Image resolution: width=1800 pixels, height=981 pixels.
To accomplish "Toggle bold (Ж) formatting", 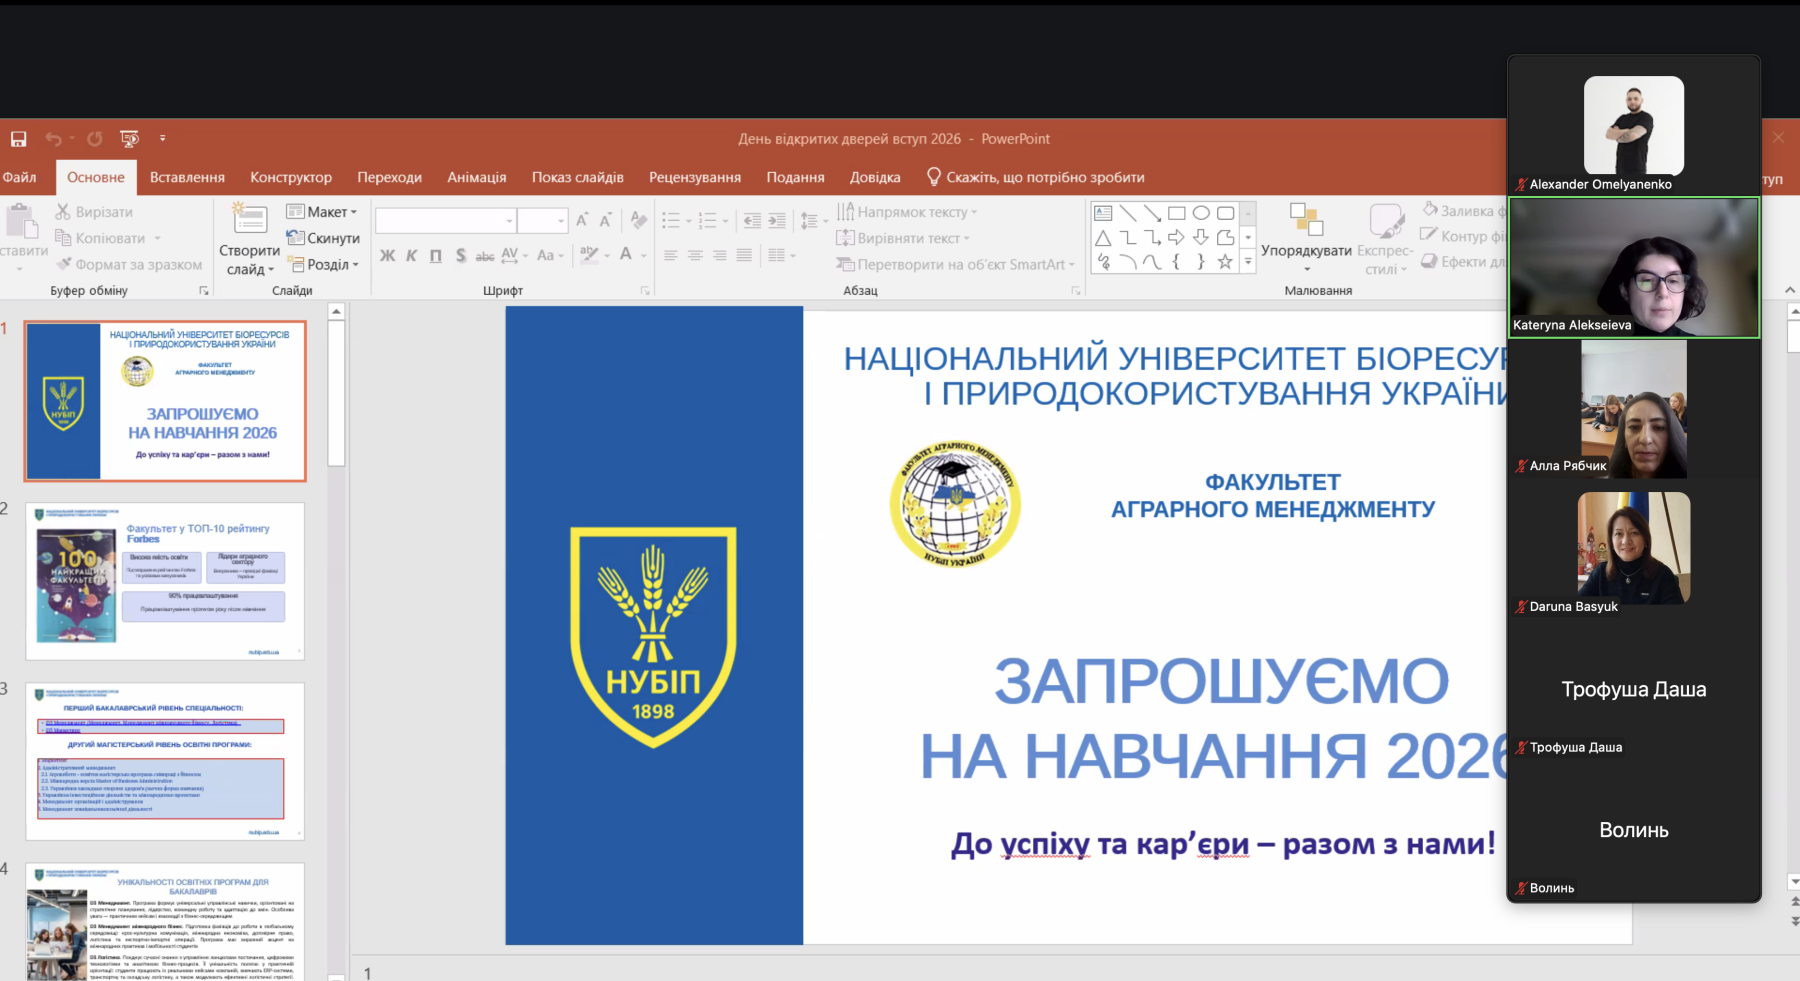I will (387, 256).
